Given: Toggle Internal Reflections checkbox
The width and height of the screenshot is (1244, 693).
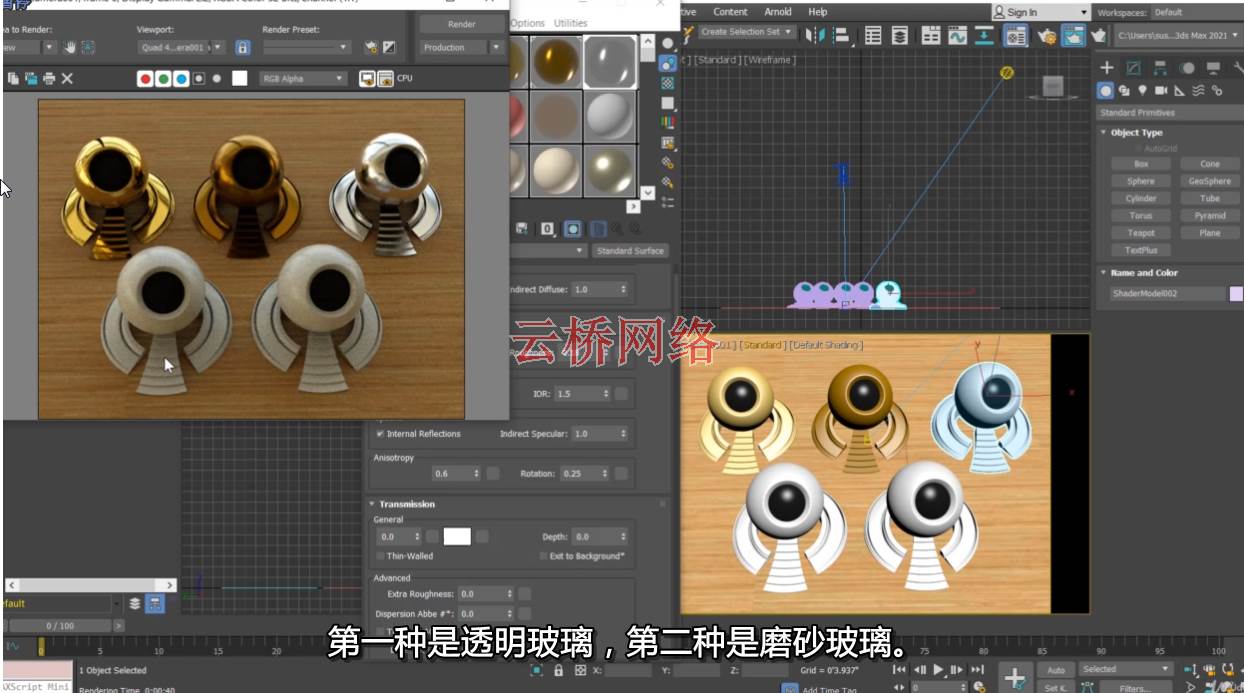Looking at the screenshot, I should point(380,434).
